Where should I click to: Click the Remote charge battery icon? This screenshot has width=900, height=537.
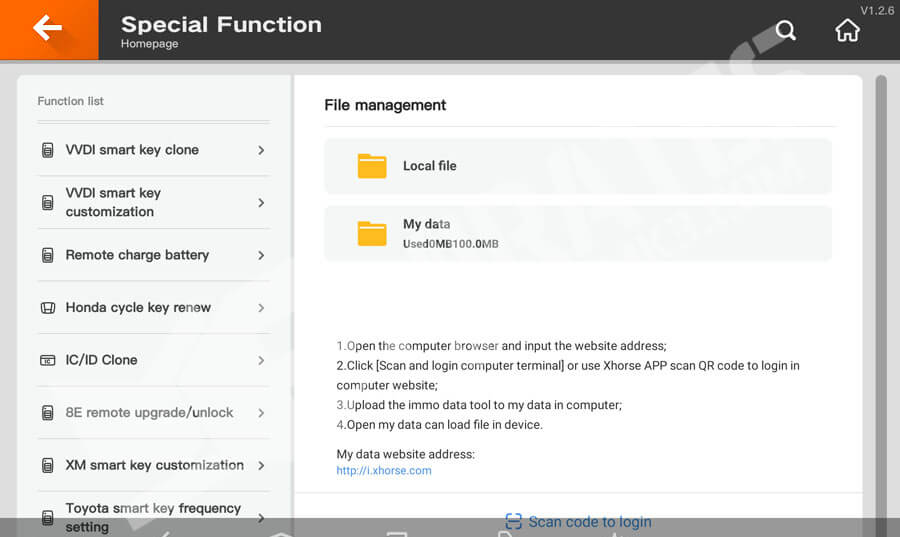click(47, 255)
